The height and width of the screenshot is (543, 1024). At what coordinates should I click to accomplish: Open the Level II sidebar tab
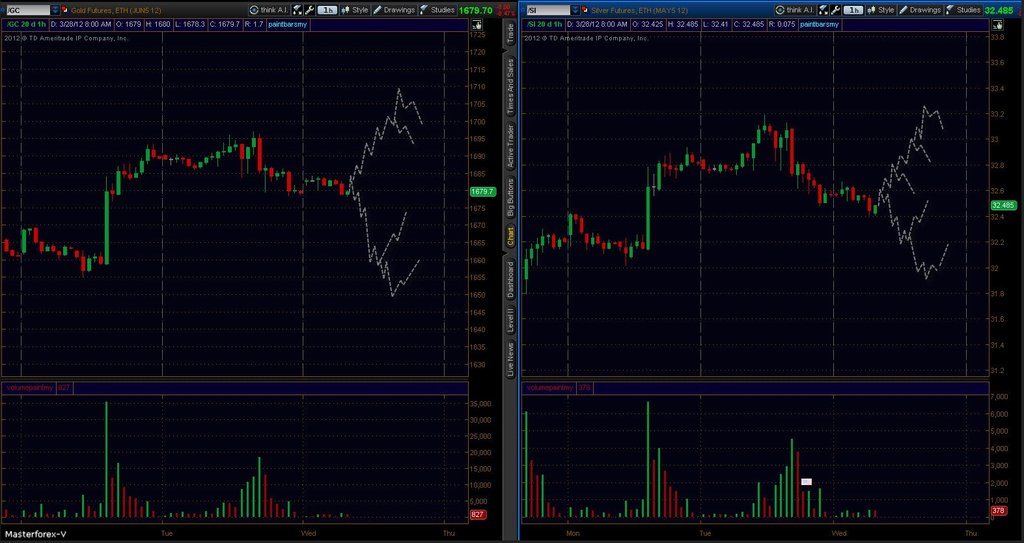coord(510,320)
